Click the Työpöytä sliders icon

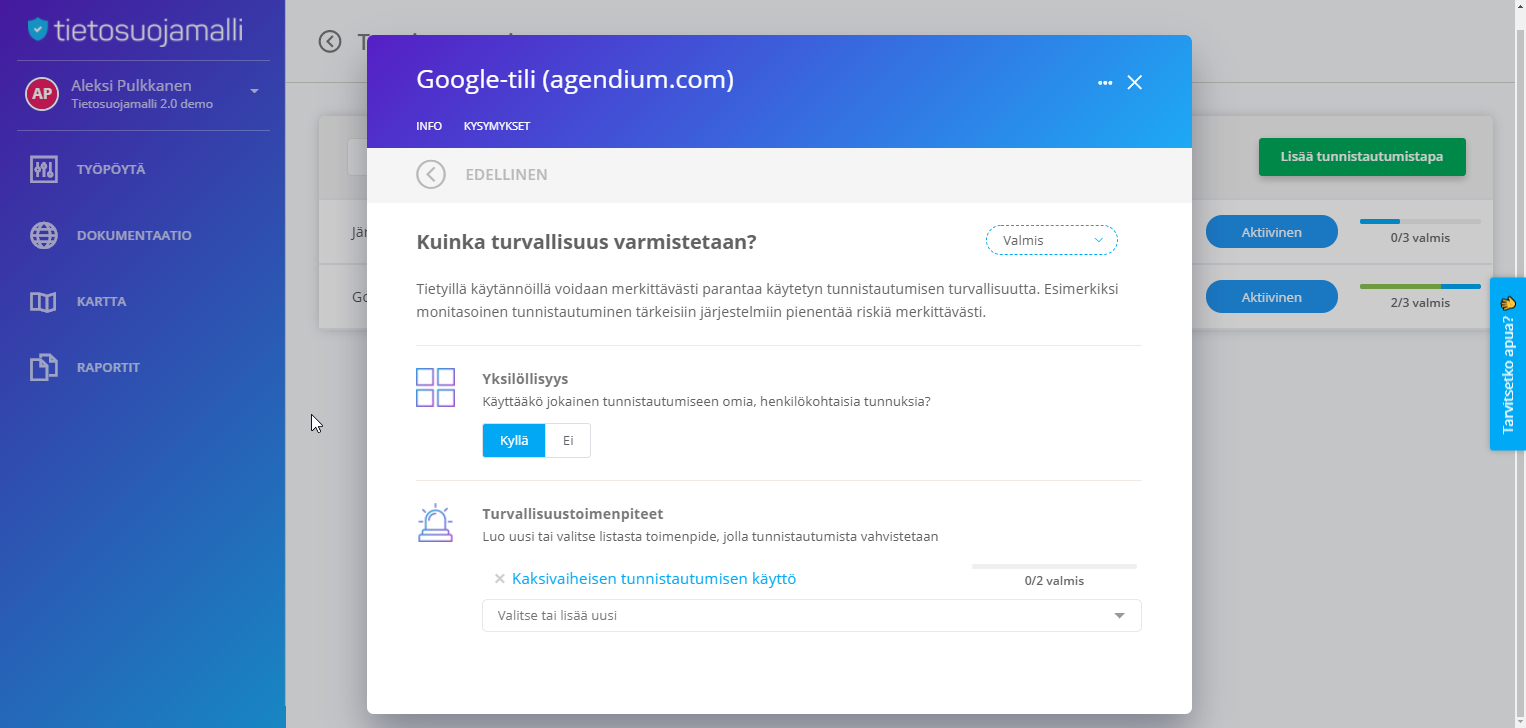[x=43, y=170]
